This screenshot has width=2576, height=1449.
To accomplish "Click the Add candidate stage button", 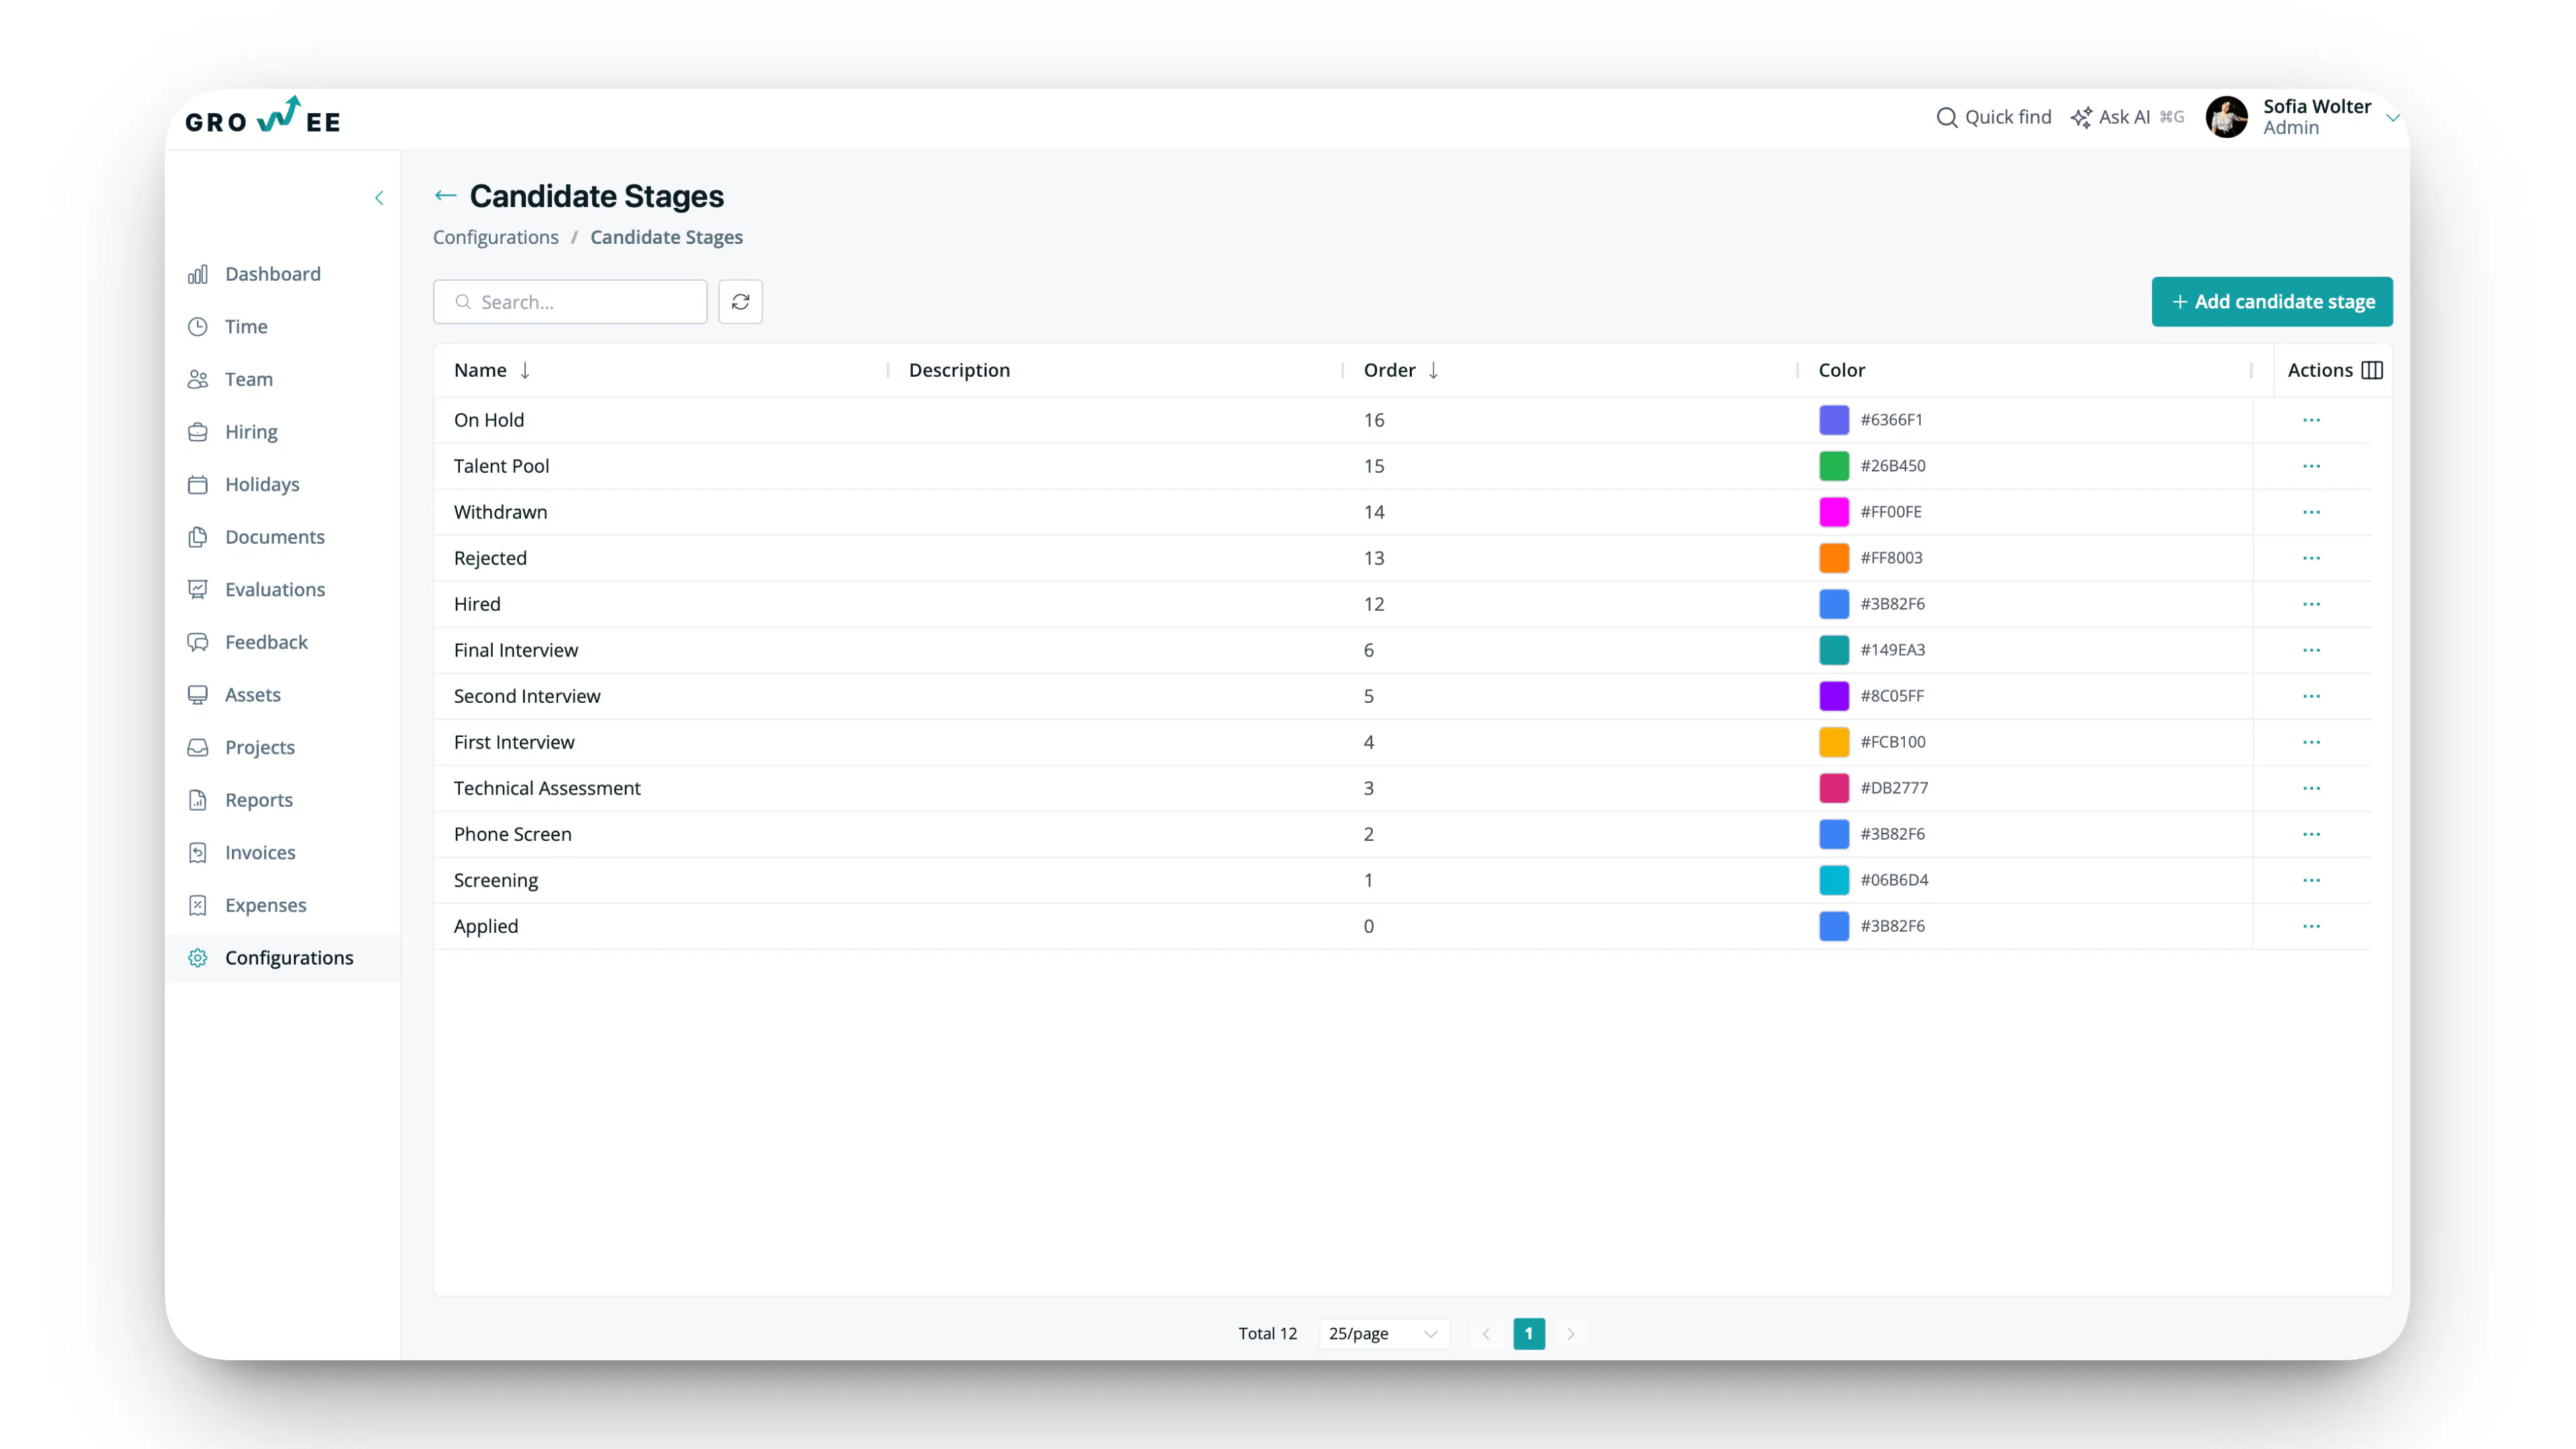I will click(2271, 302).
